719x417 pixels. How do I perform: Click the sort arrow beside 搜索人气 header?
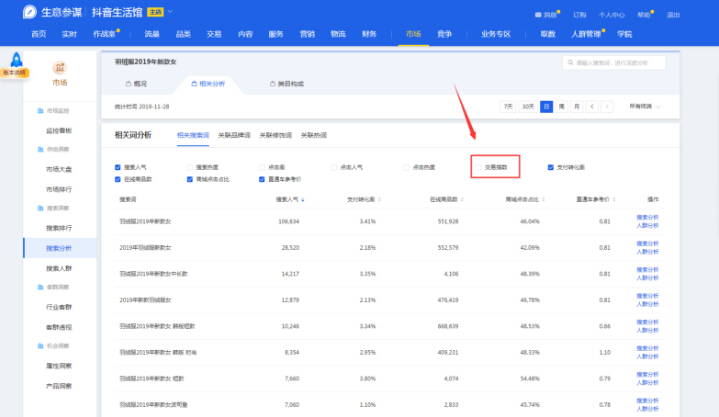[x=302, y=199]
